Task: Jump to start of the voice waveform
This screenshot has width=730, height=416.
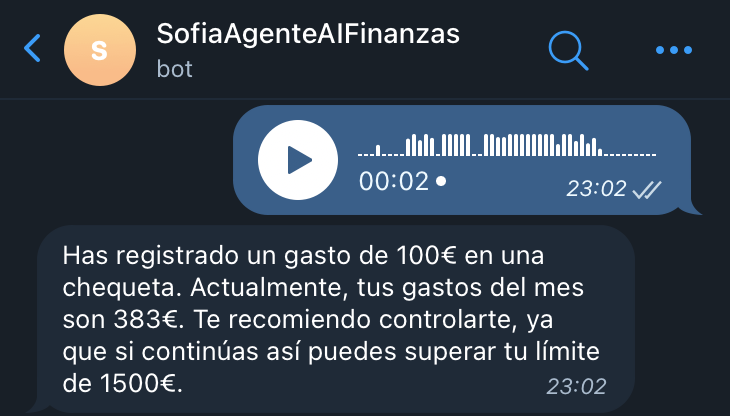Action: pos(359,154)
